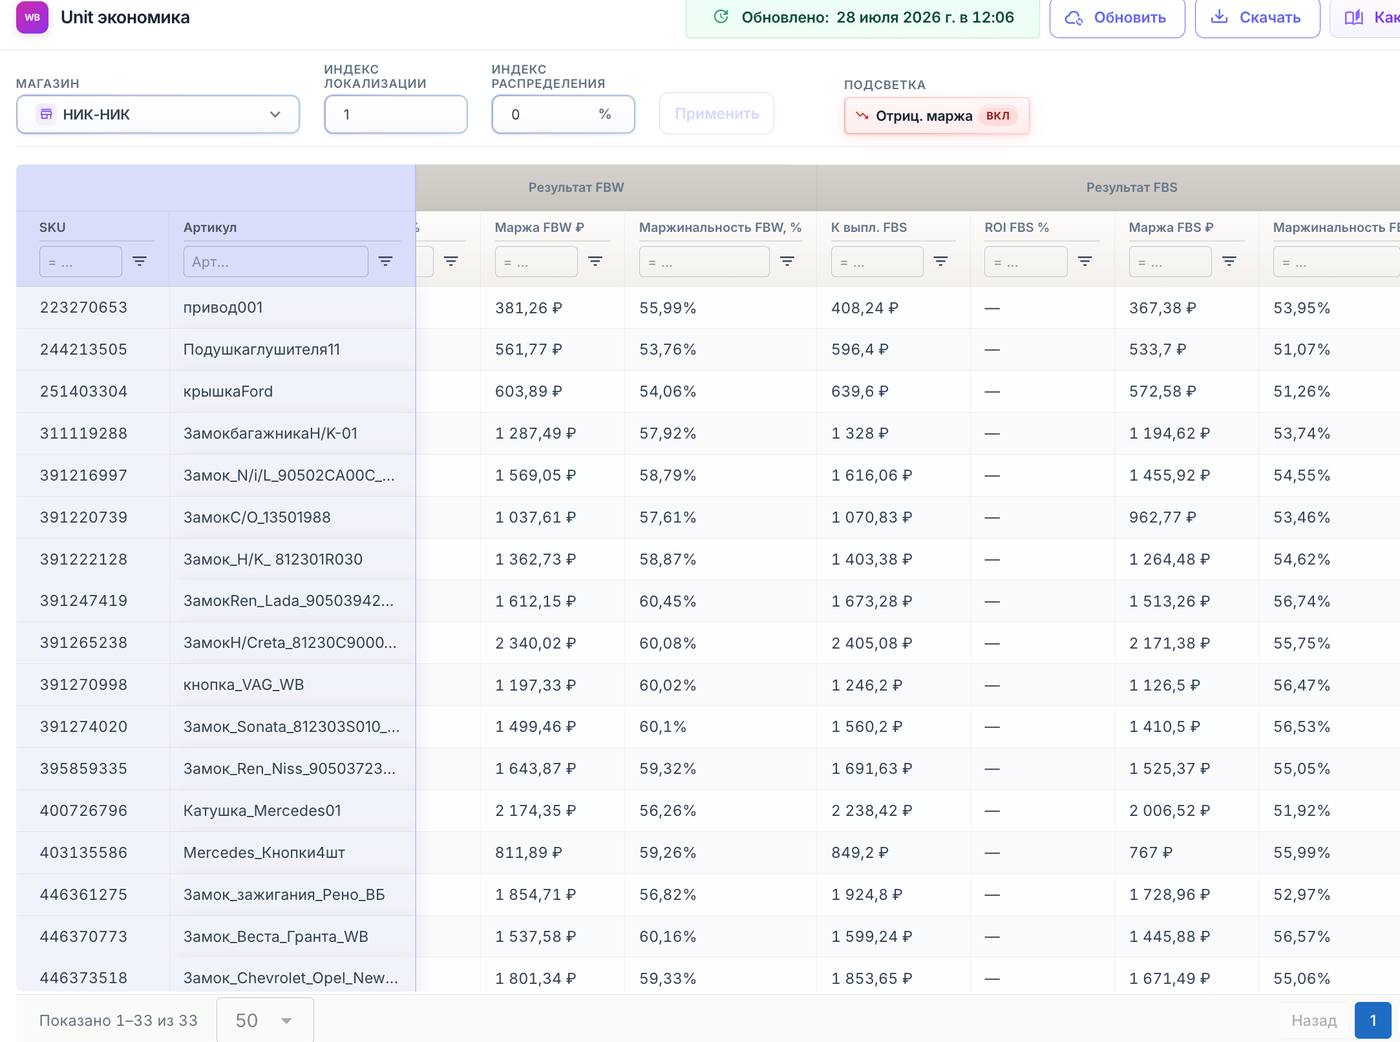Click FBS margin value 767 ₽
Image resolution: width=1400 pixels, height=1042 pixels.
click(1151, 853)
